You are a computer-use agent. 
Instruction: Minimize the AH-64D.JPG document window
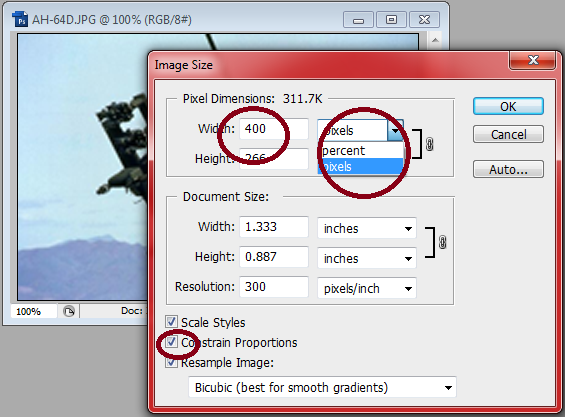coord(358,20)
